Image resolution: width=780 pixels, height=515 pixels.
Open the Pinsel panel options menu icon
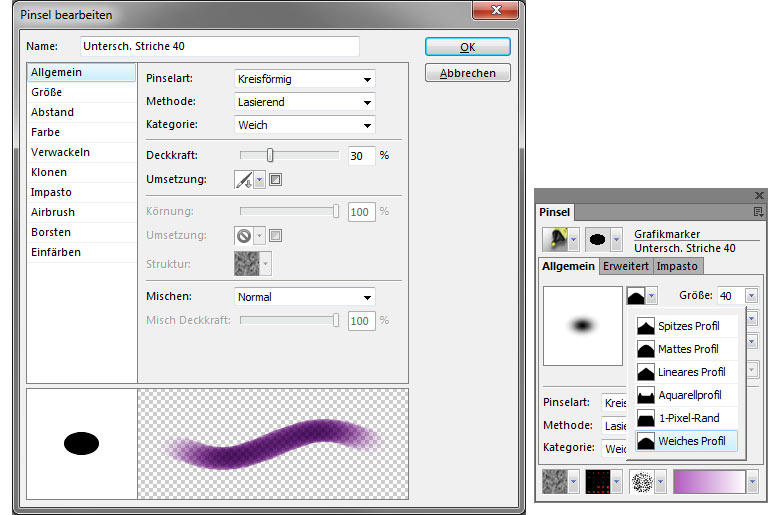coord(758,212)
